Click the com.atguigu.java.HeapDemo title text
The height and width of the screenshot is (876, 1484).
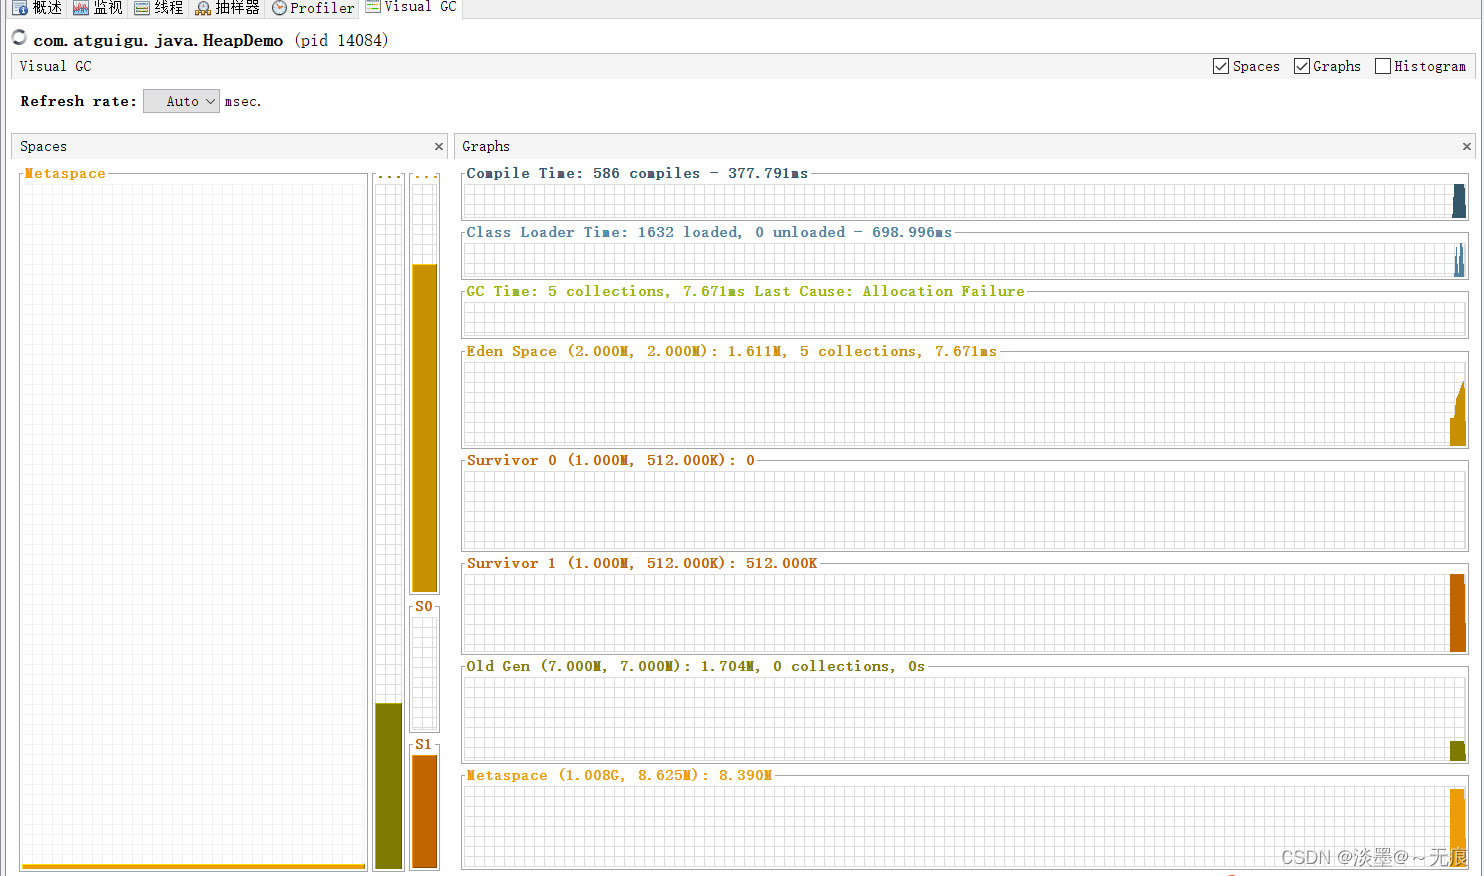(x=158, y=40)
